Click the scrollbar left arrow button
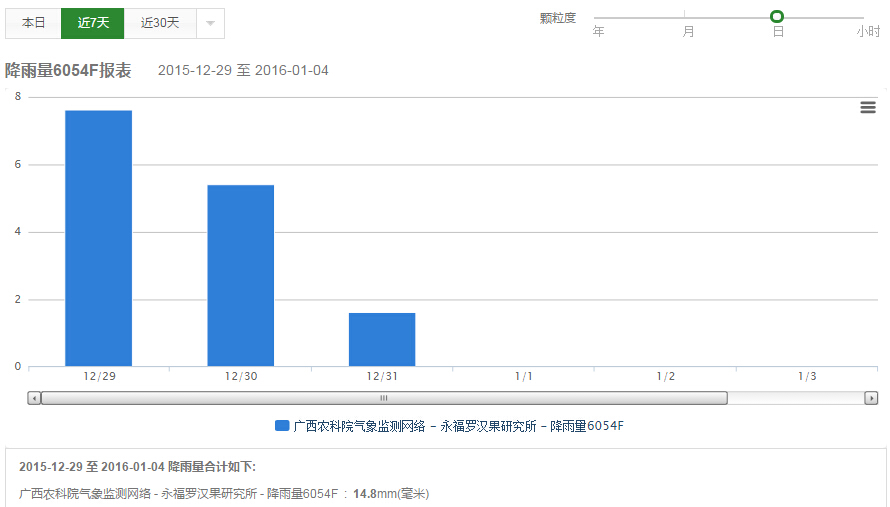The image size is (890, 507). (35, 398)
